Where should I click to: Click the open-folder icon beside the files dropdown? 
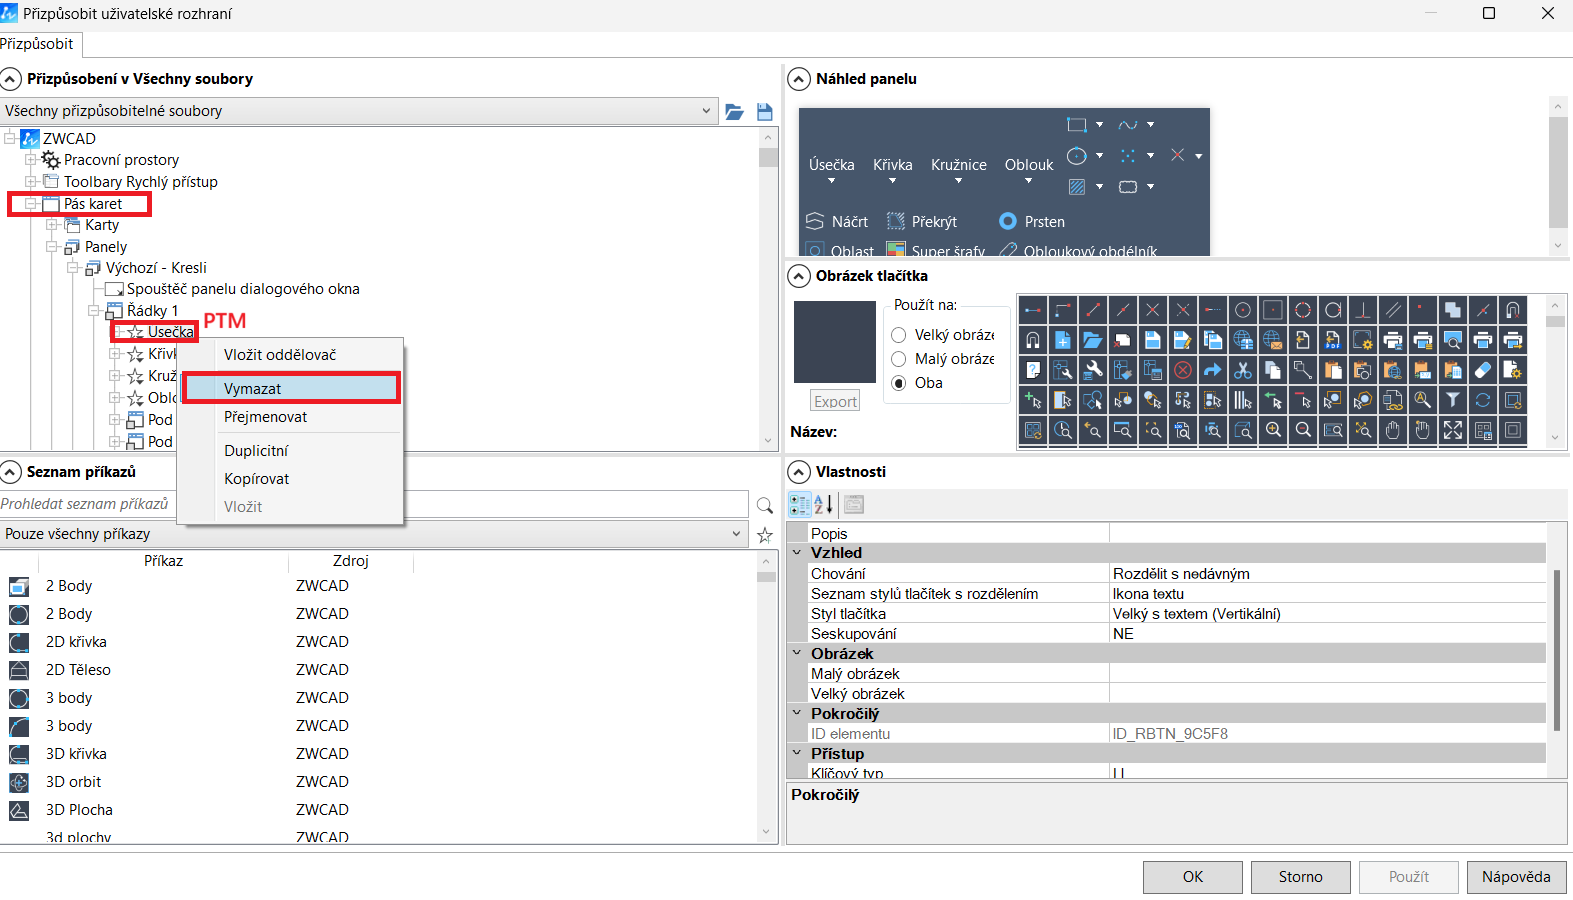[x=734, y=112]
